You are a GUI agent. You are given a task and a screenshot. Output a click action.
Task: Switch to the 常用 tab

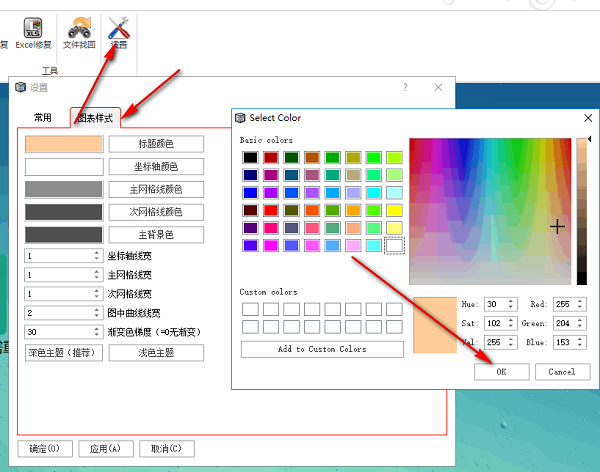pyautogui.click(x=42, y=118)
